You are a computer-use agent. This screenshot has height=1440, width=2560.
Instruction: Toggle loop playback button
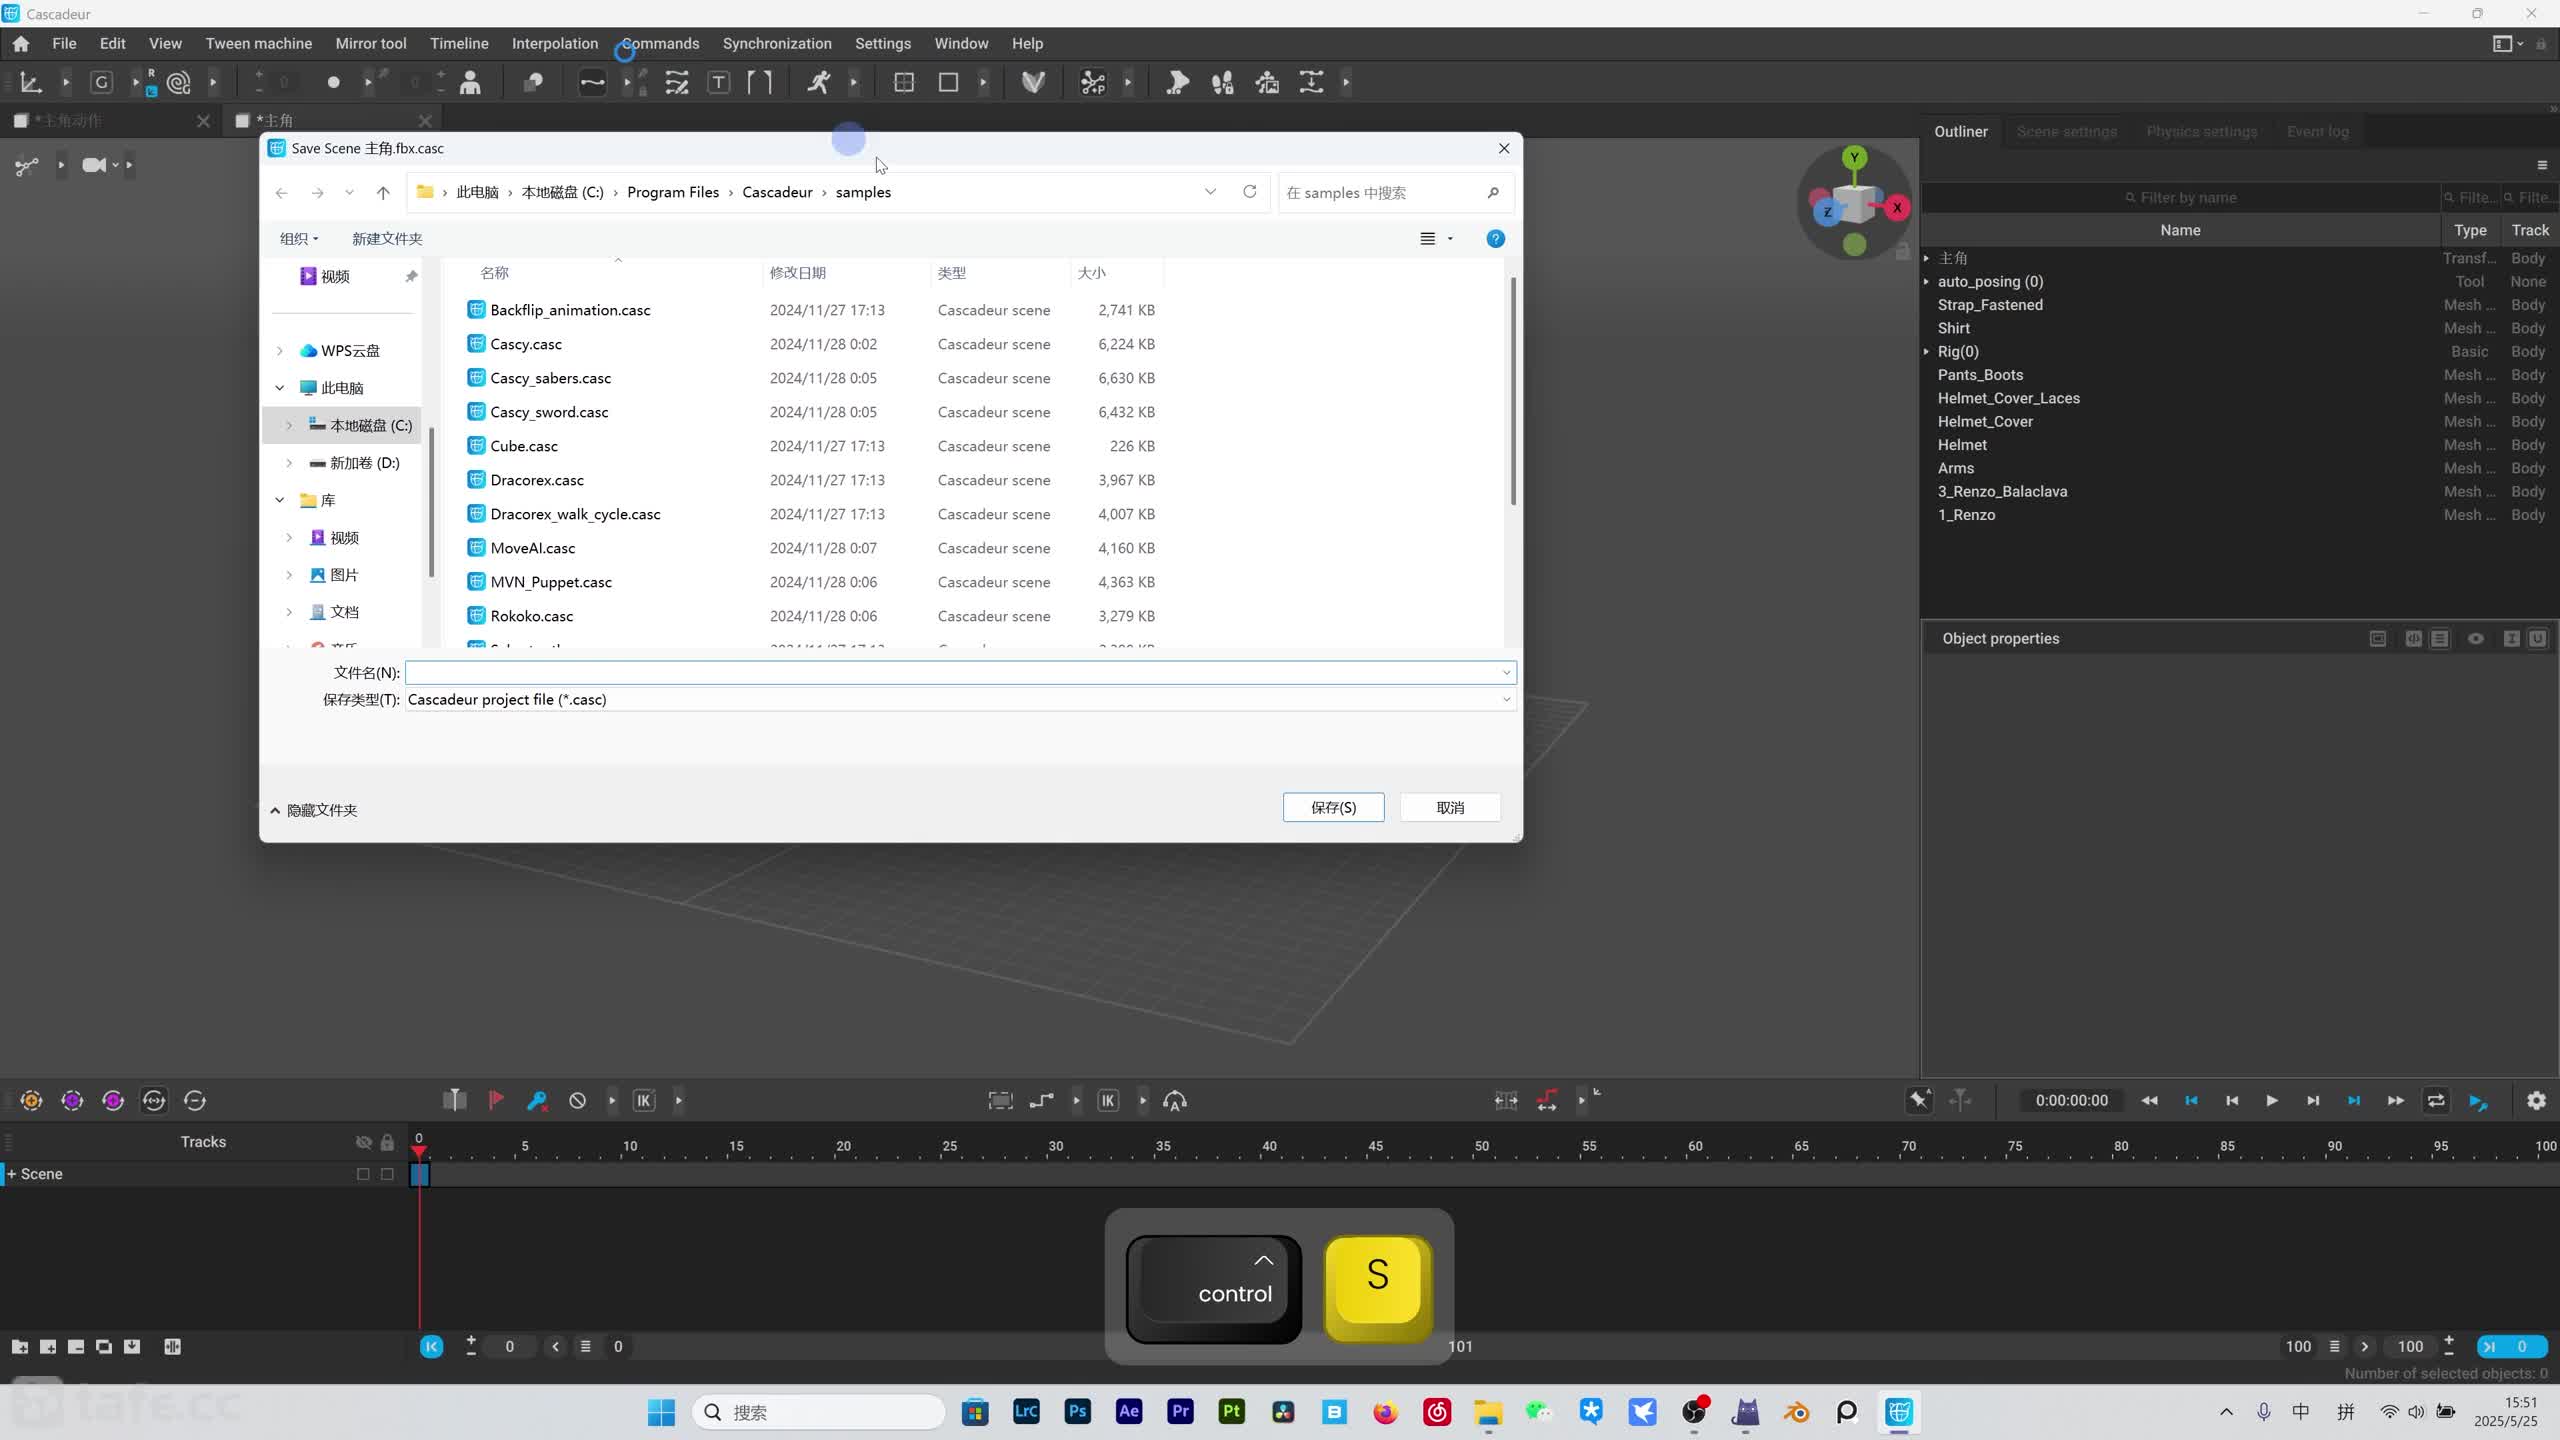point(2436,1100)
